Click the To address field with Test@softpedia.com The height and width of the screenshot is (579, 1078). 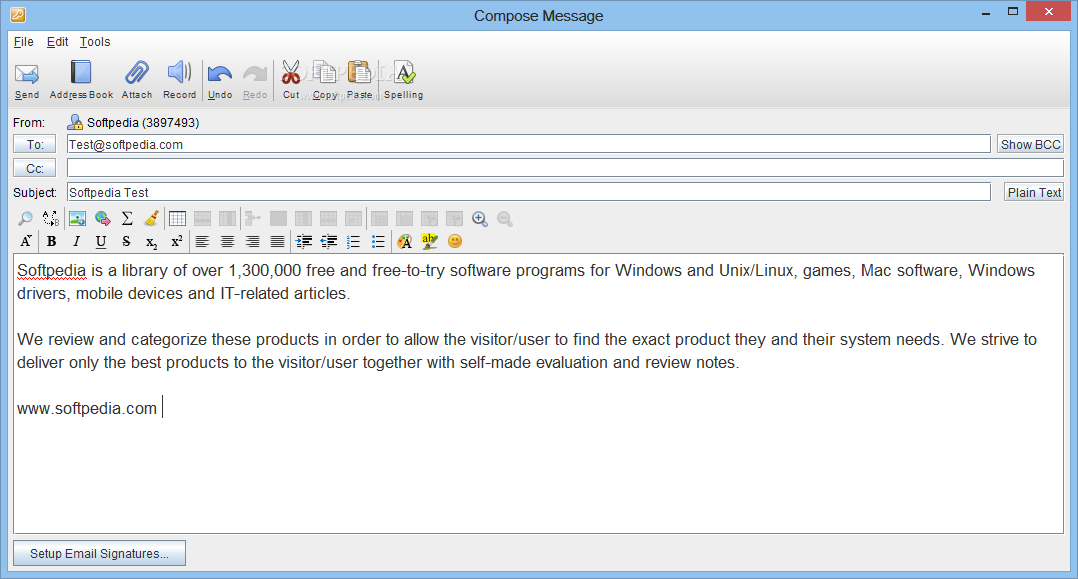tap(529, 144)
